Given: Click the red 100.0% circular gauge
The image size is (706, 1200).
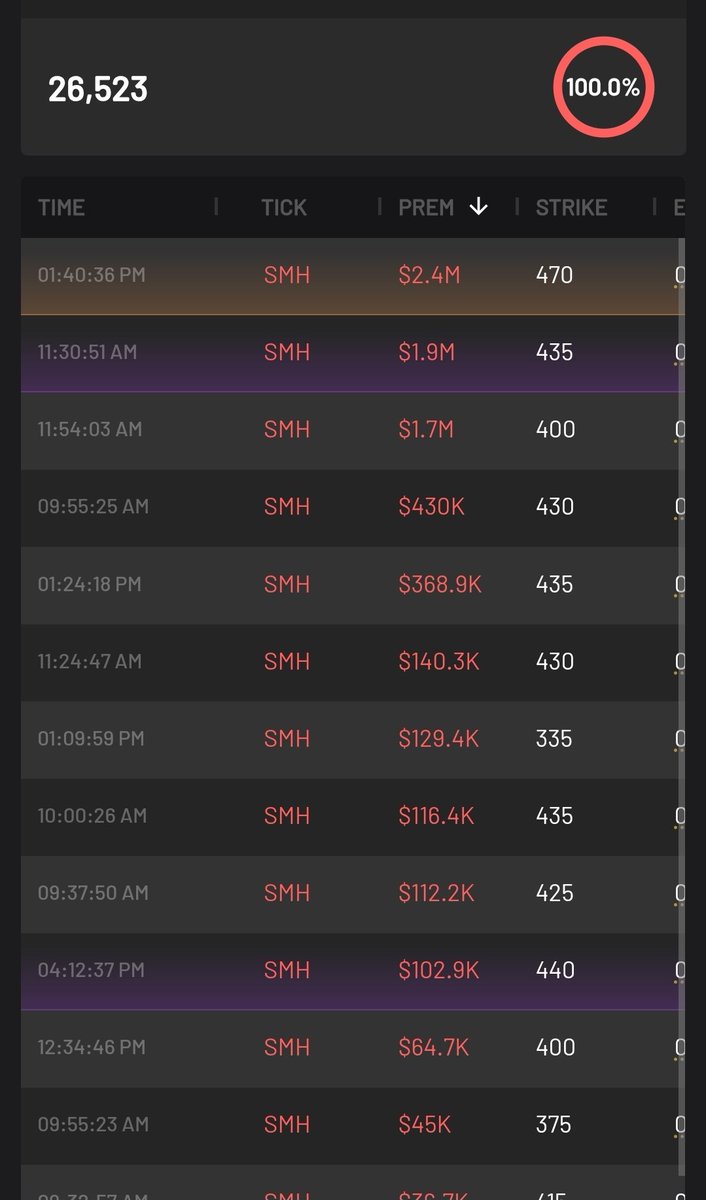Looking at the screenshot, I should coord(603,88).
